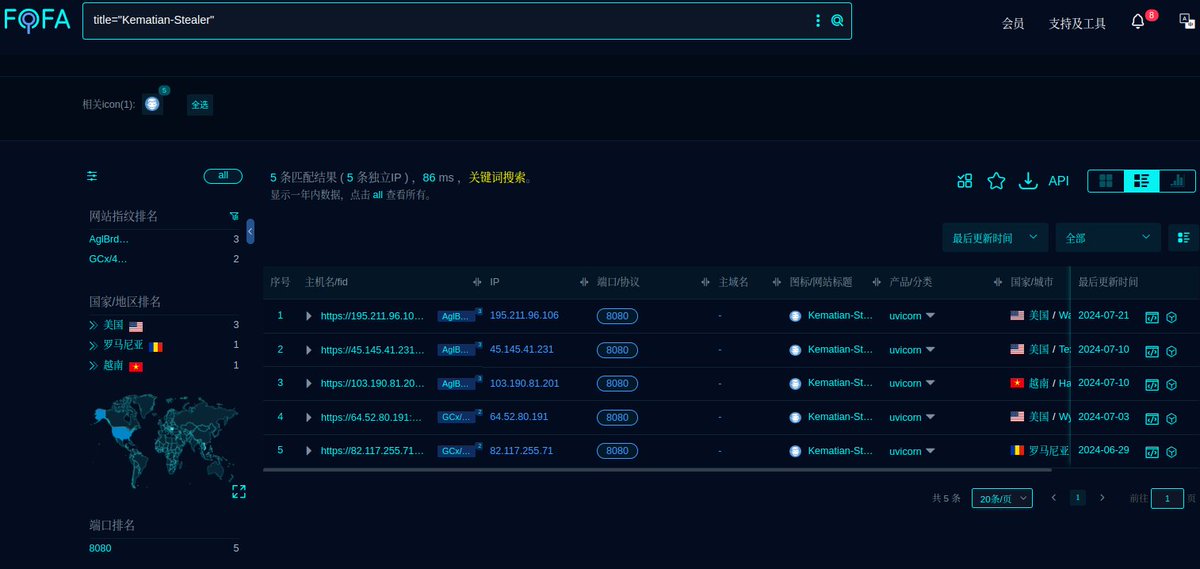Click the GCx/ fid tag on row 4

[457, 417]
